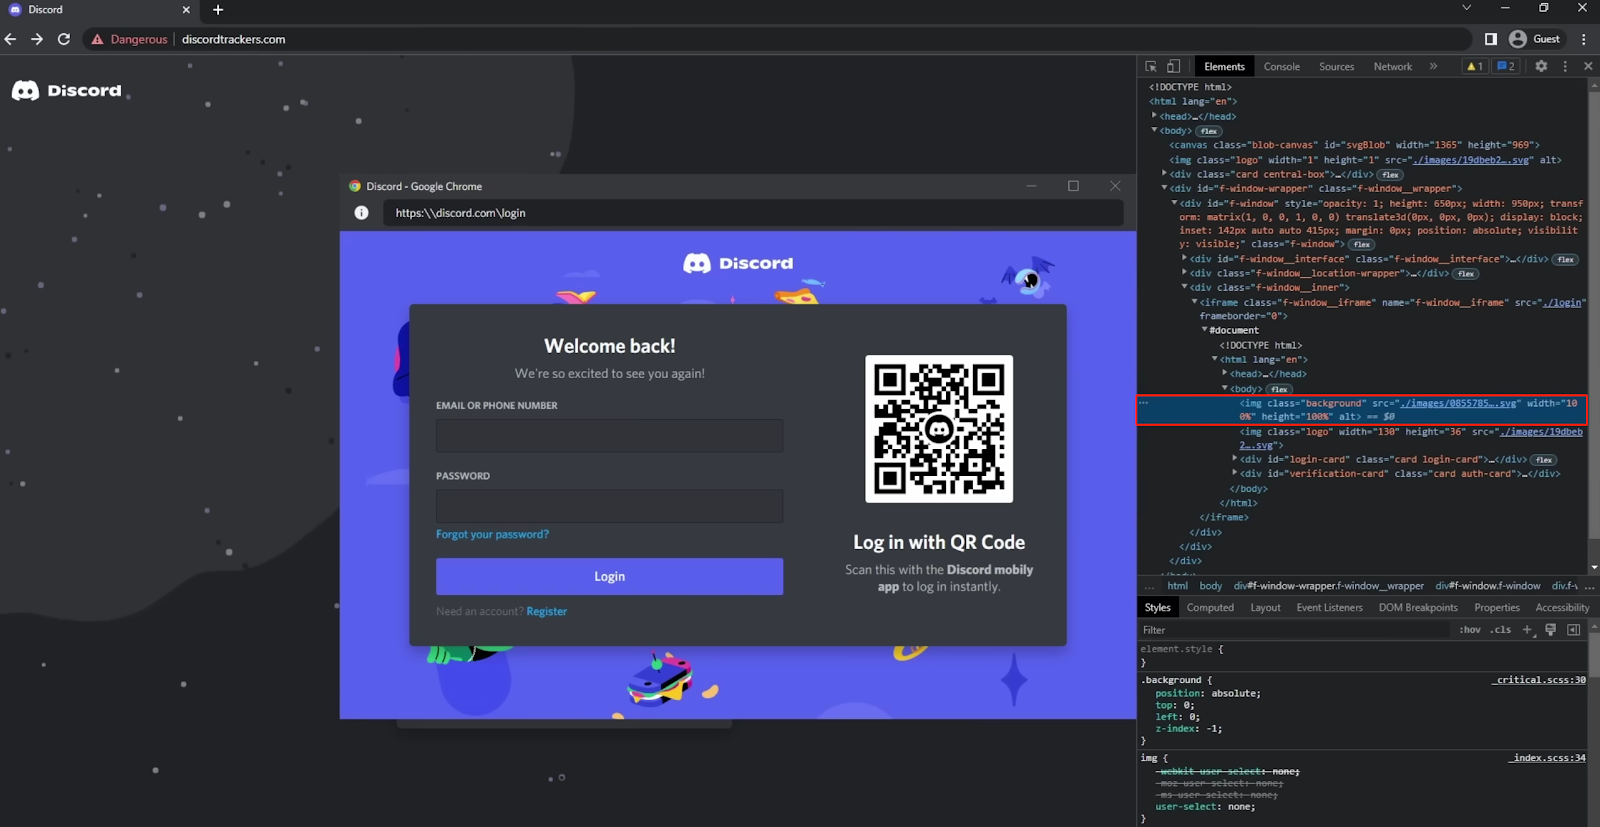Image resolution: width=1600 pixels, height=827 pixels.
Task: Show more DevTools tabs chevron
Action: click(1433, 66)
